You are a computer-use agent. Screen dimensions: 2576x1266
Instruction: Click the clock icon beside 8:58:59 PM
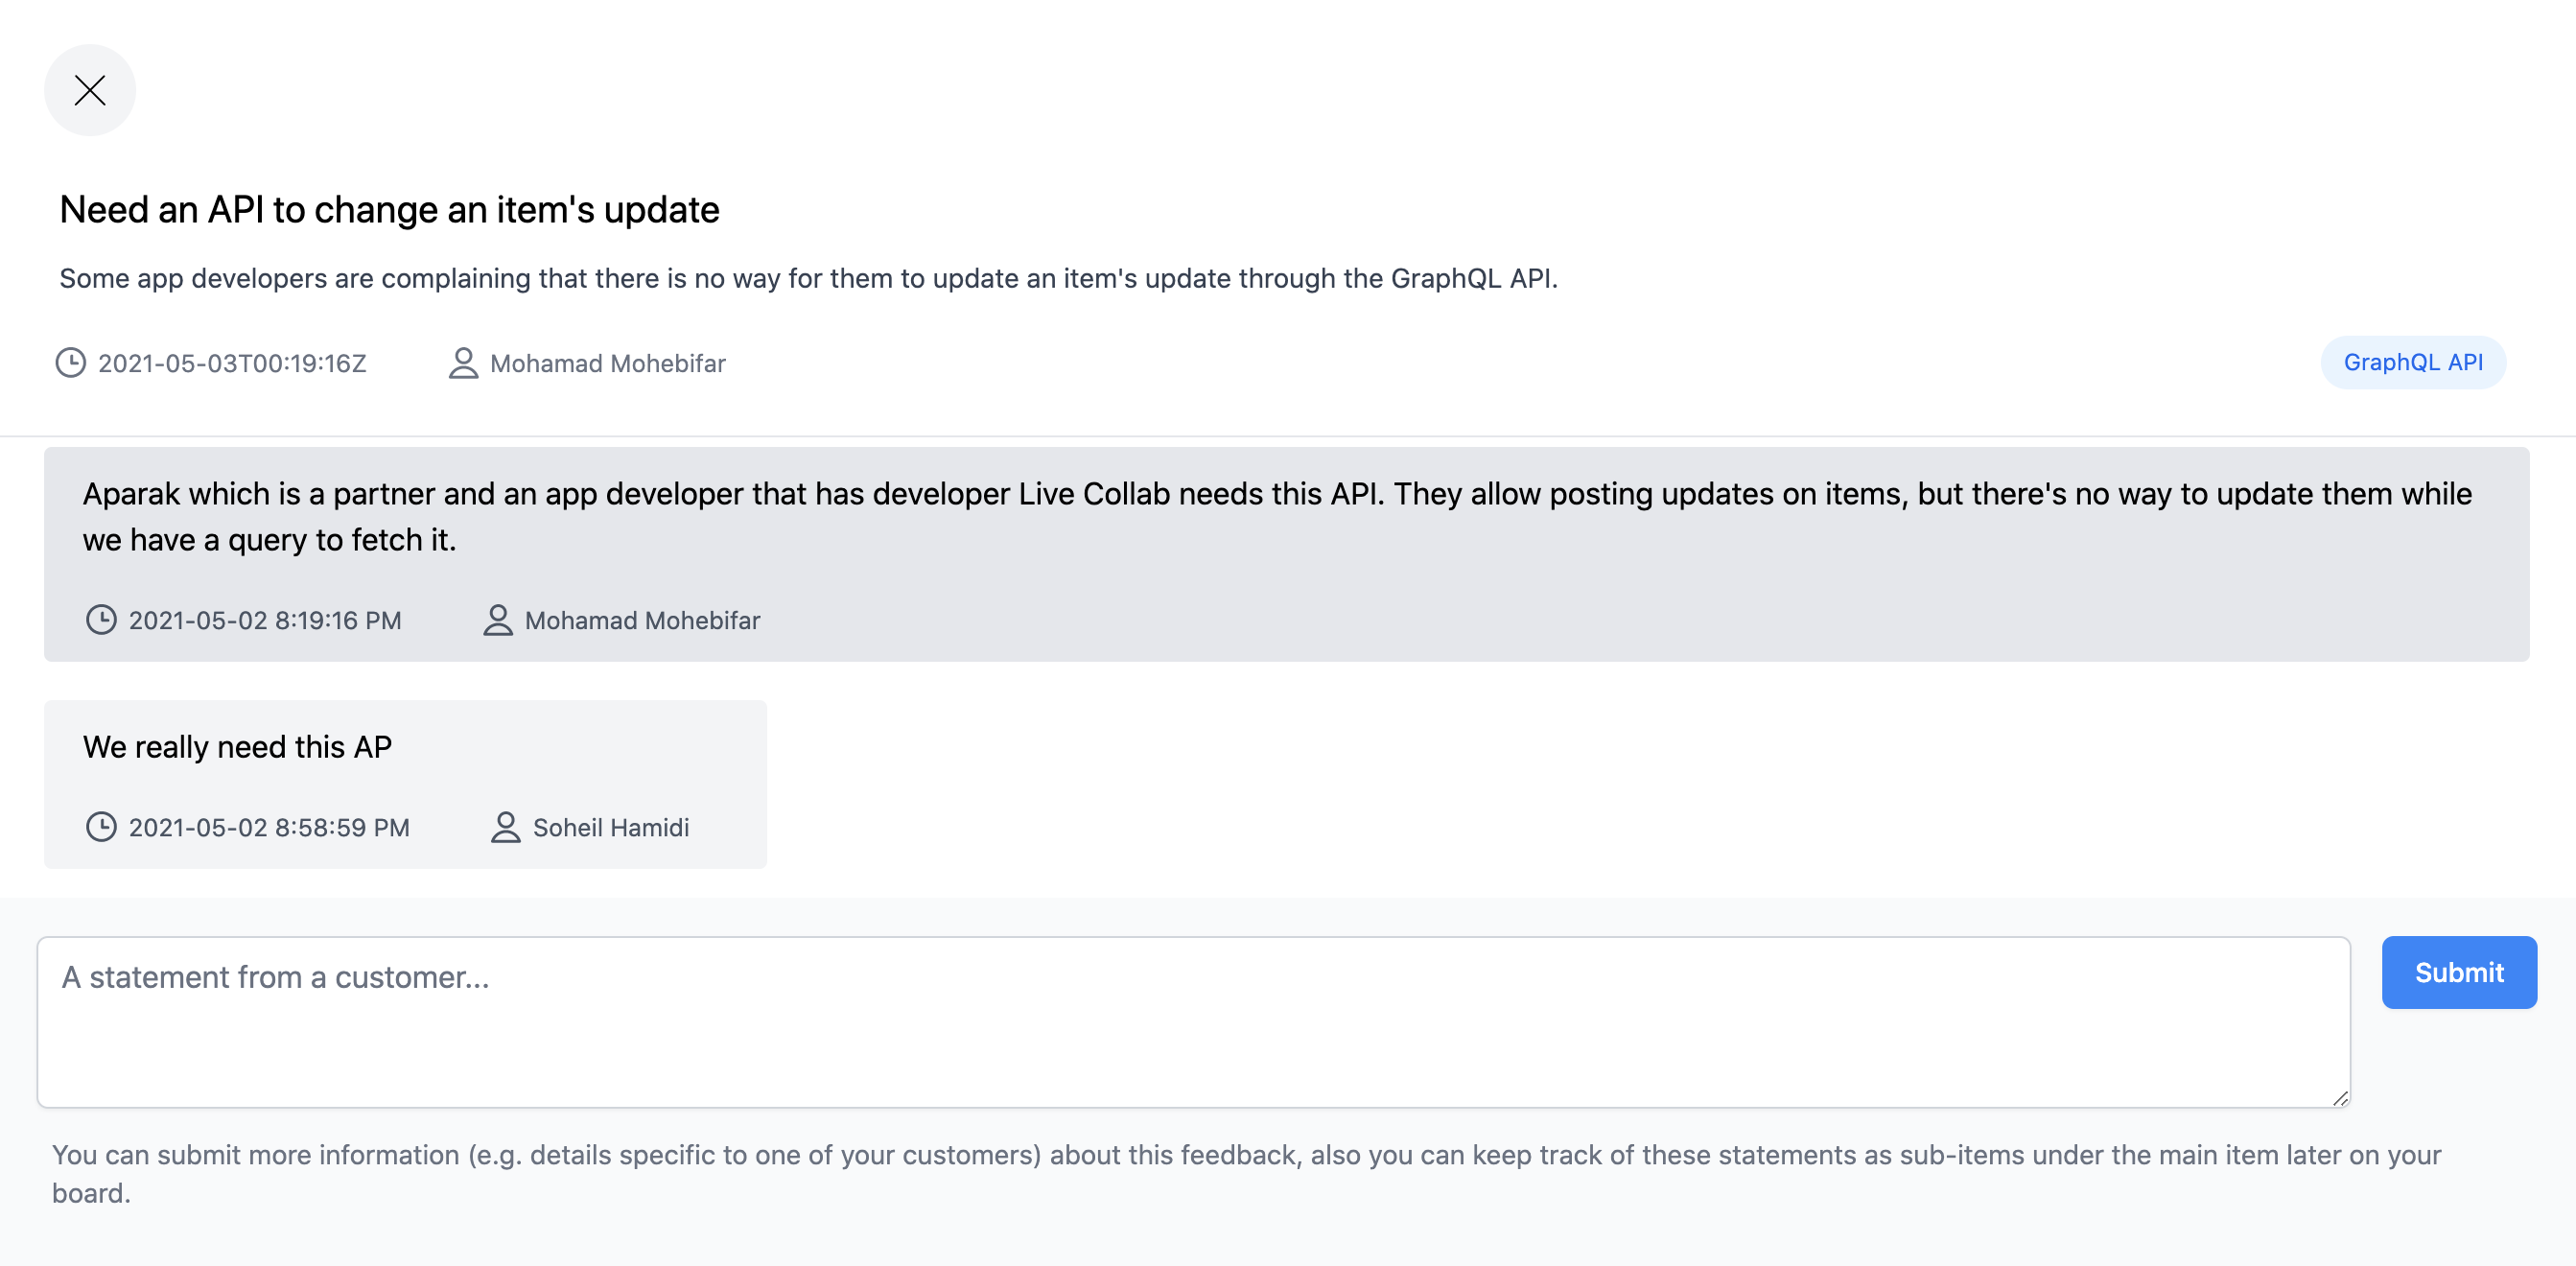point(101,827)
